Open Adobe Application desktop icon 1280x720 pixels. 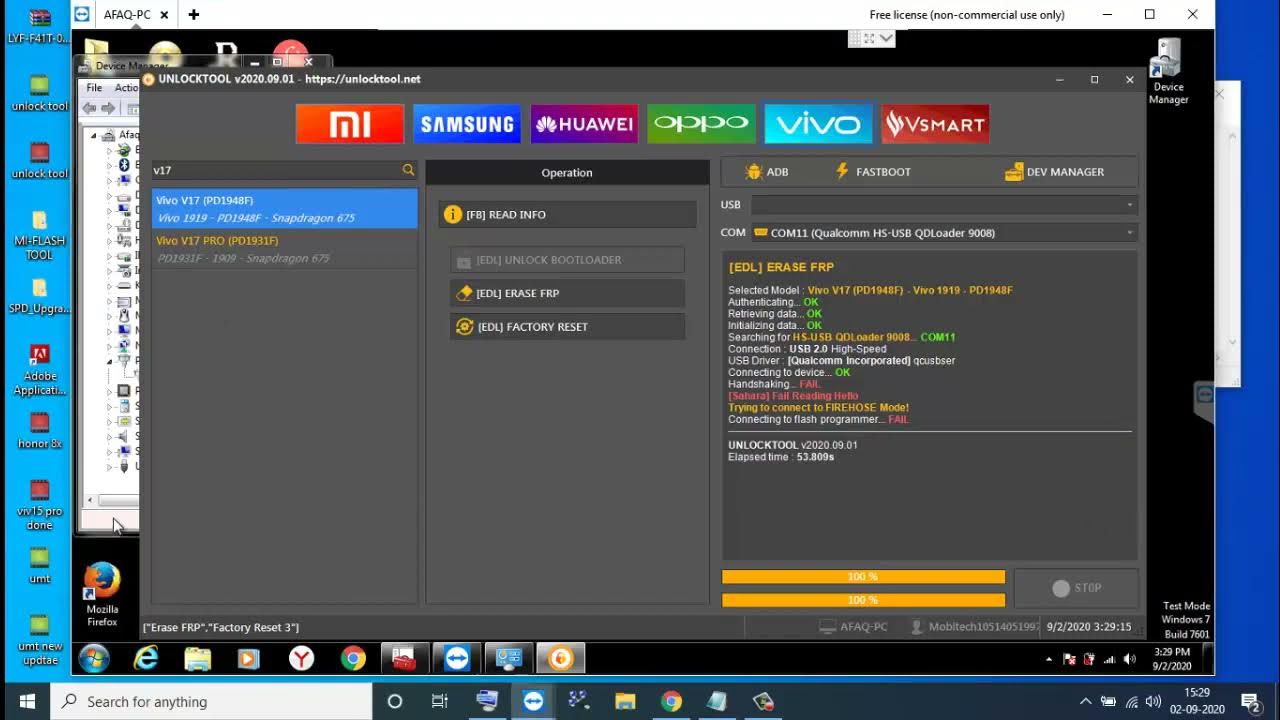tap(40, 370)
